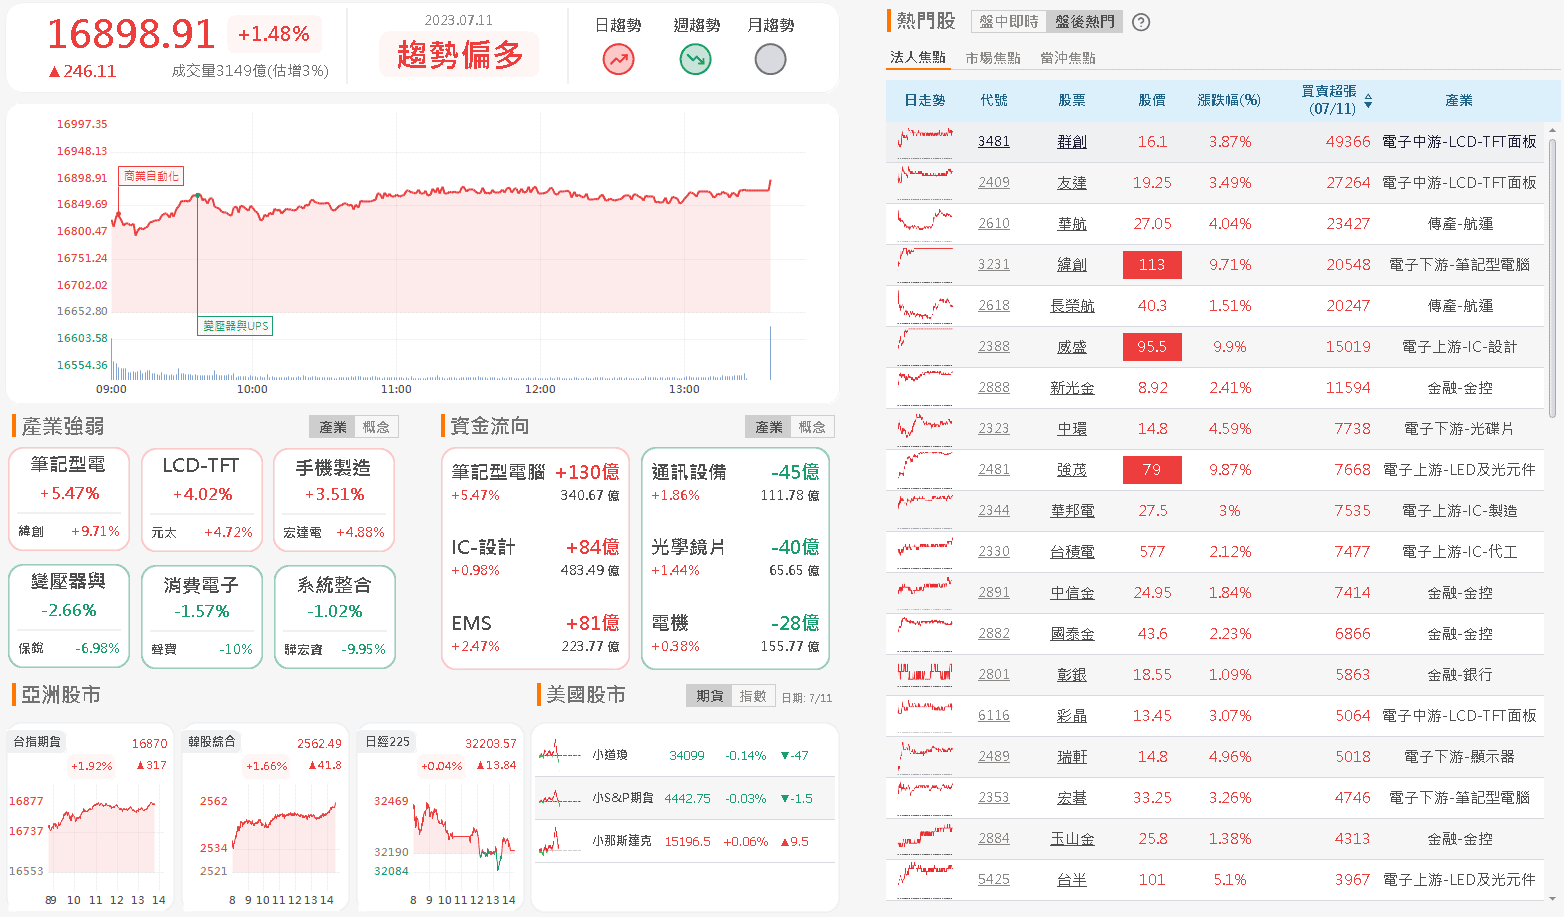This screenshot has height=917, width=1564.
Task: Toggle fund flow view to 概念
Action: click(812, 427)
